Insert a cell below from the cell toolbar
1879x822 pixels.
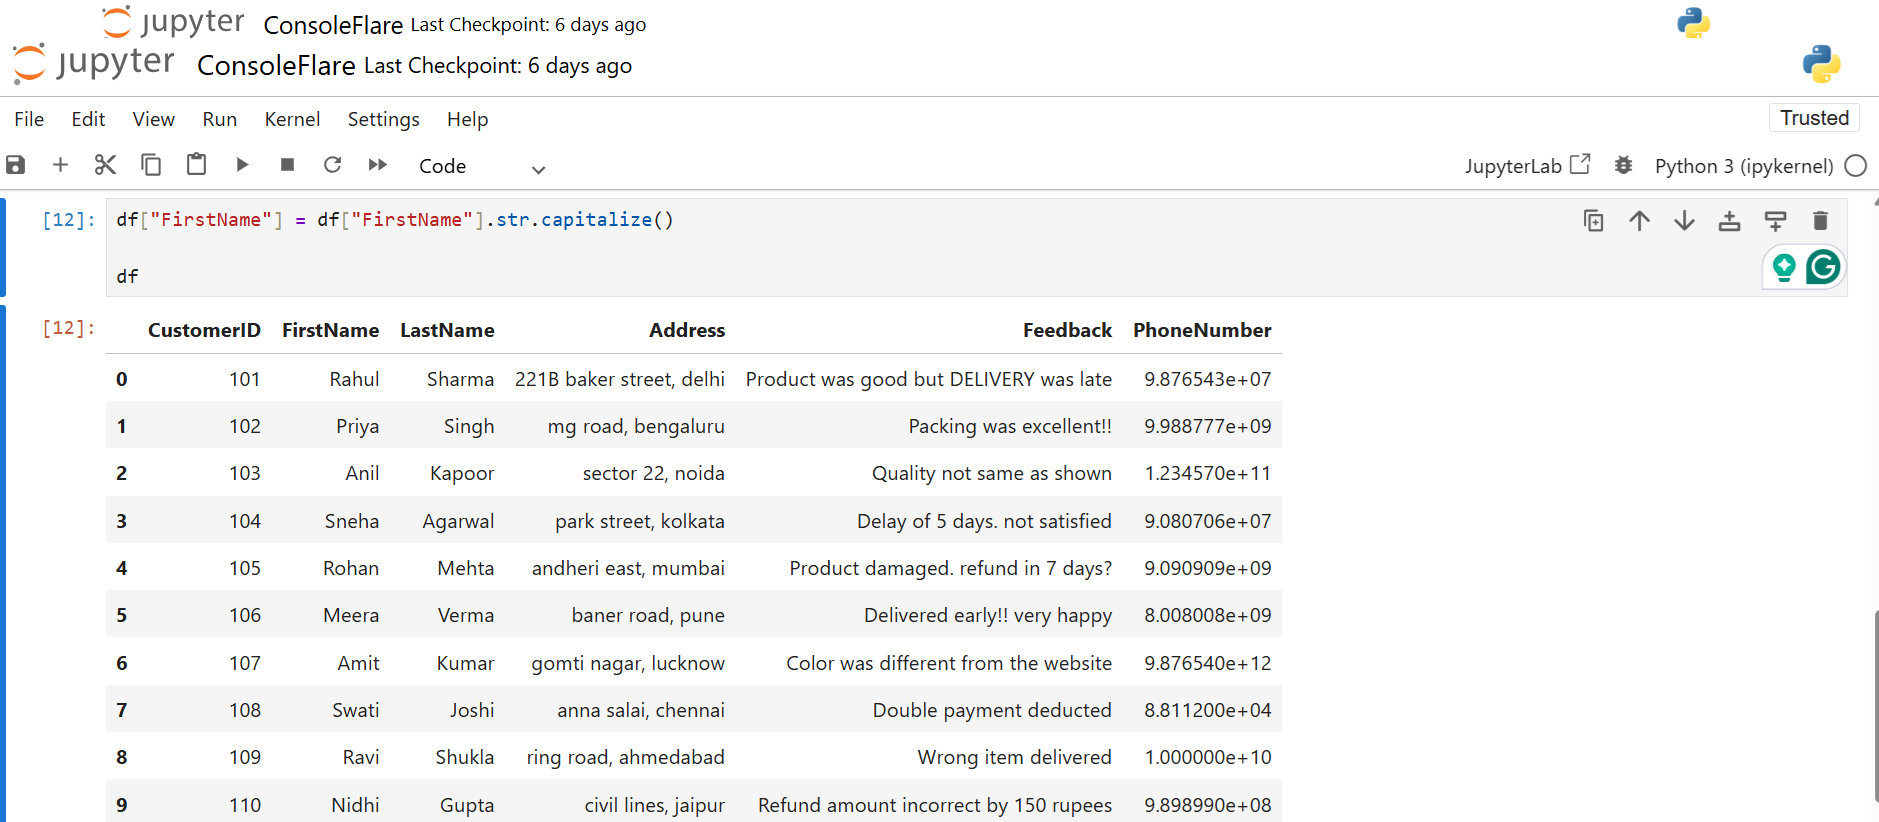pyautogui.click(x=1775, y=221)
